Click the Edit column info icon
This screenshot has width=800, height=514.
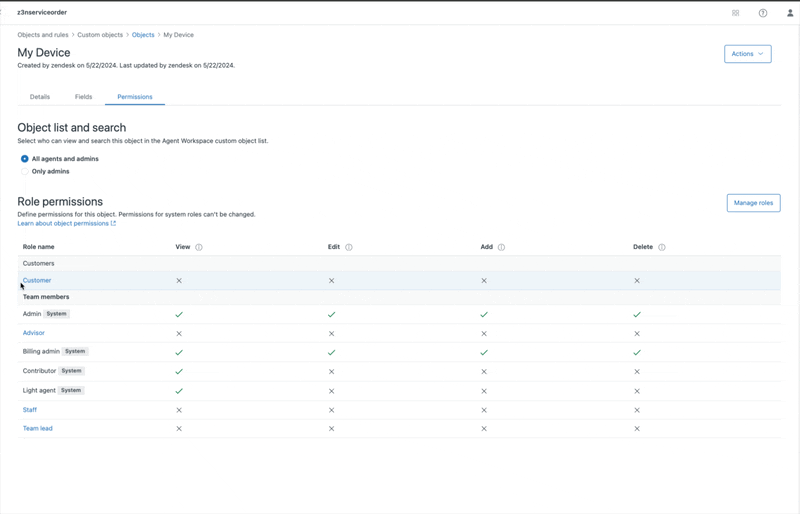[x=349, y=247]
